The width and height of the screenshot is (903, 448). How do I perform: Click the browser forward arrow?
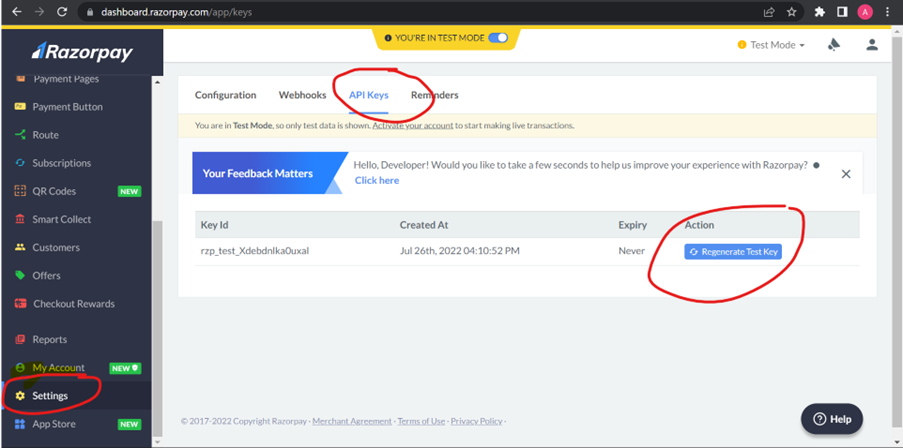point(39,12)
